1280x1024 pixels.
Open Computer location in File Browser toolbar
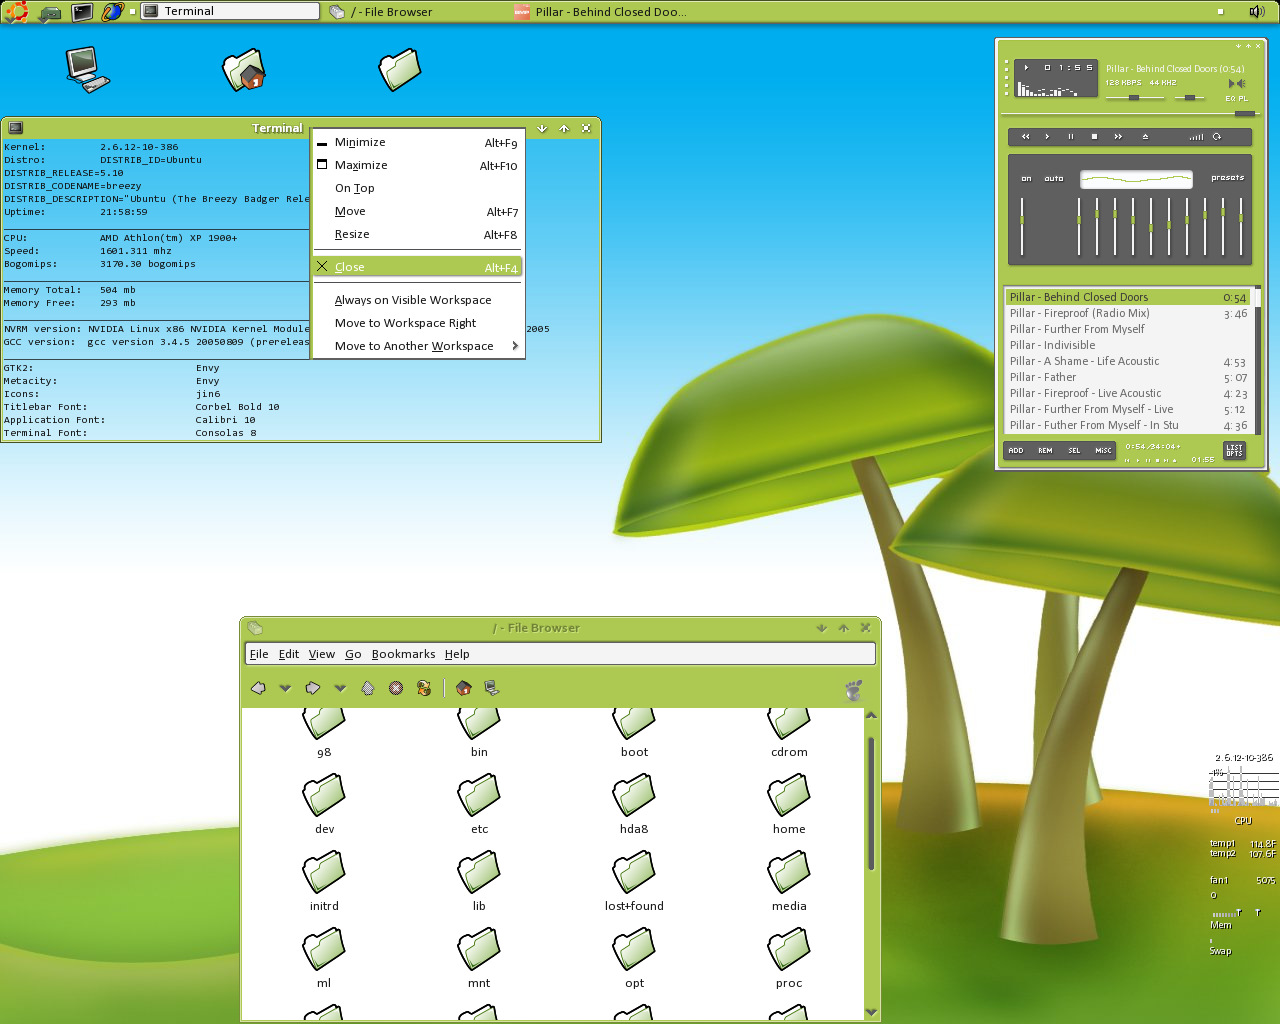point(491,688)
